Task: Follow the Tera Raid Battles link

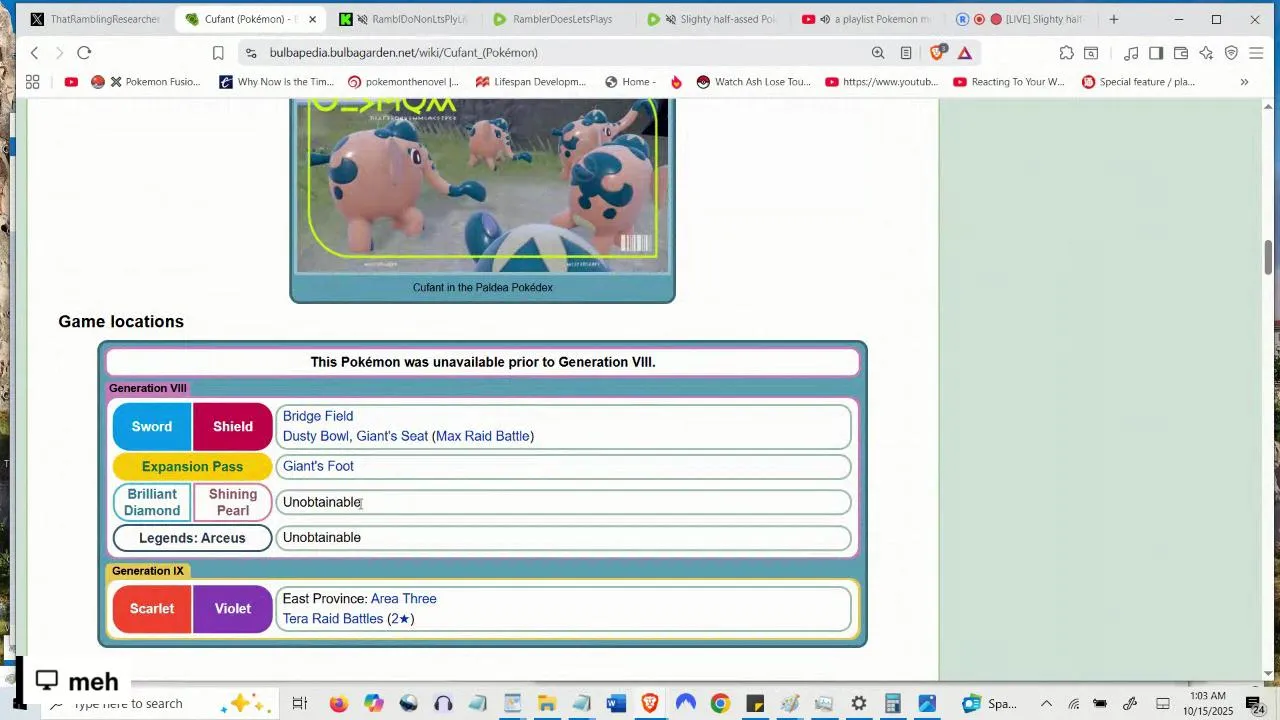Action: coord(333,619)
